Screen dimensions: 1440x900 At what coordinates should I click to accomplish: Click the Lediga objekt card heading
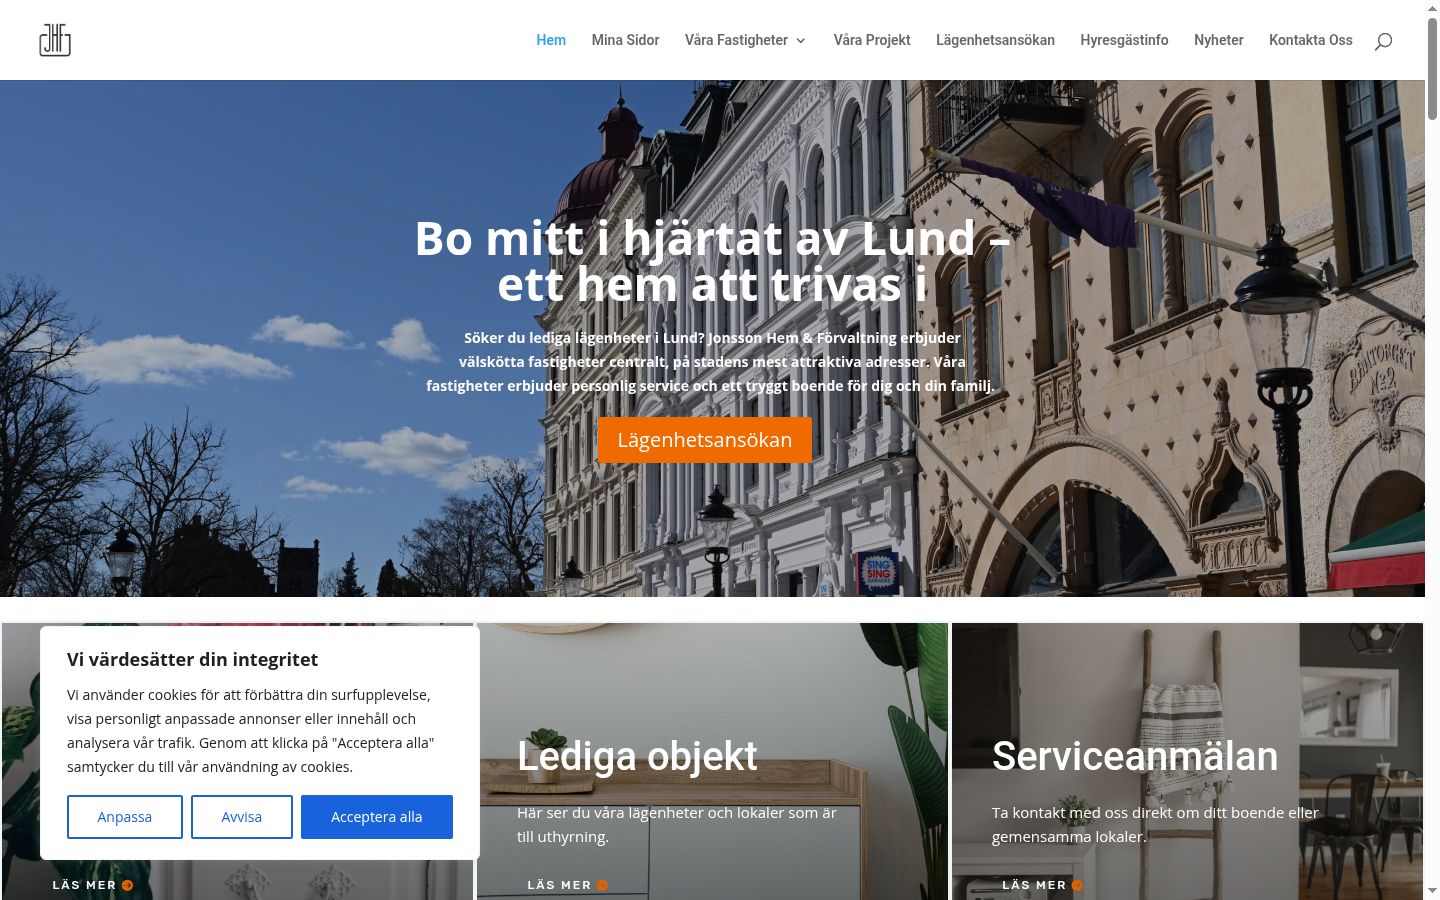coord(637,757)
